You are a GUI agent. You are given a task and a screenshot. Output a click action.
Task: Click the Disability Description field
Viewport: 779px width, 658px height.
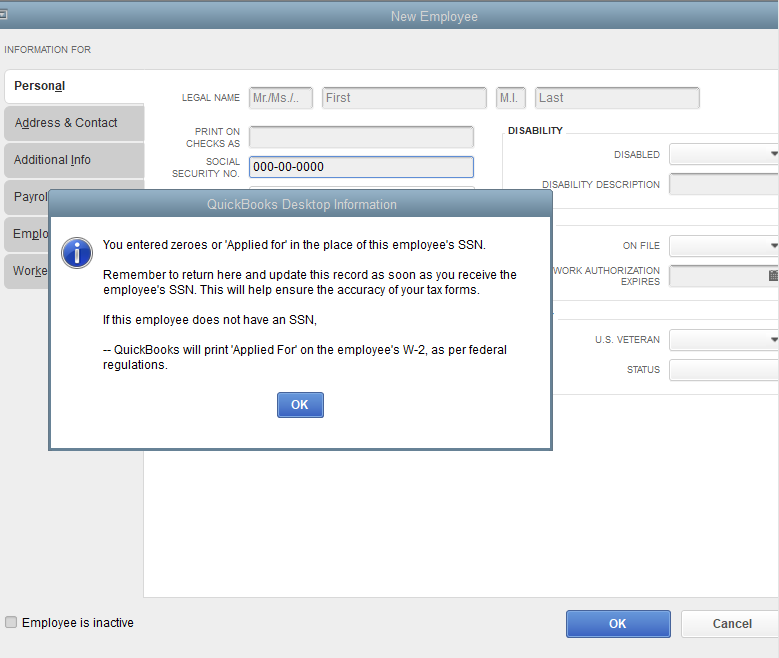724,184
